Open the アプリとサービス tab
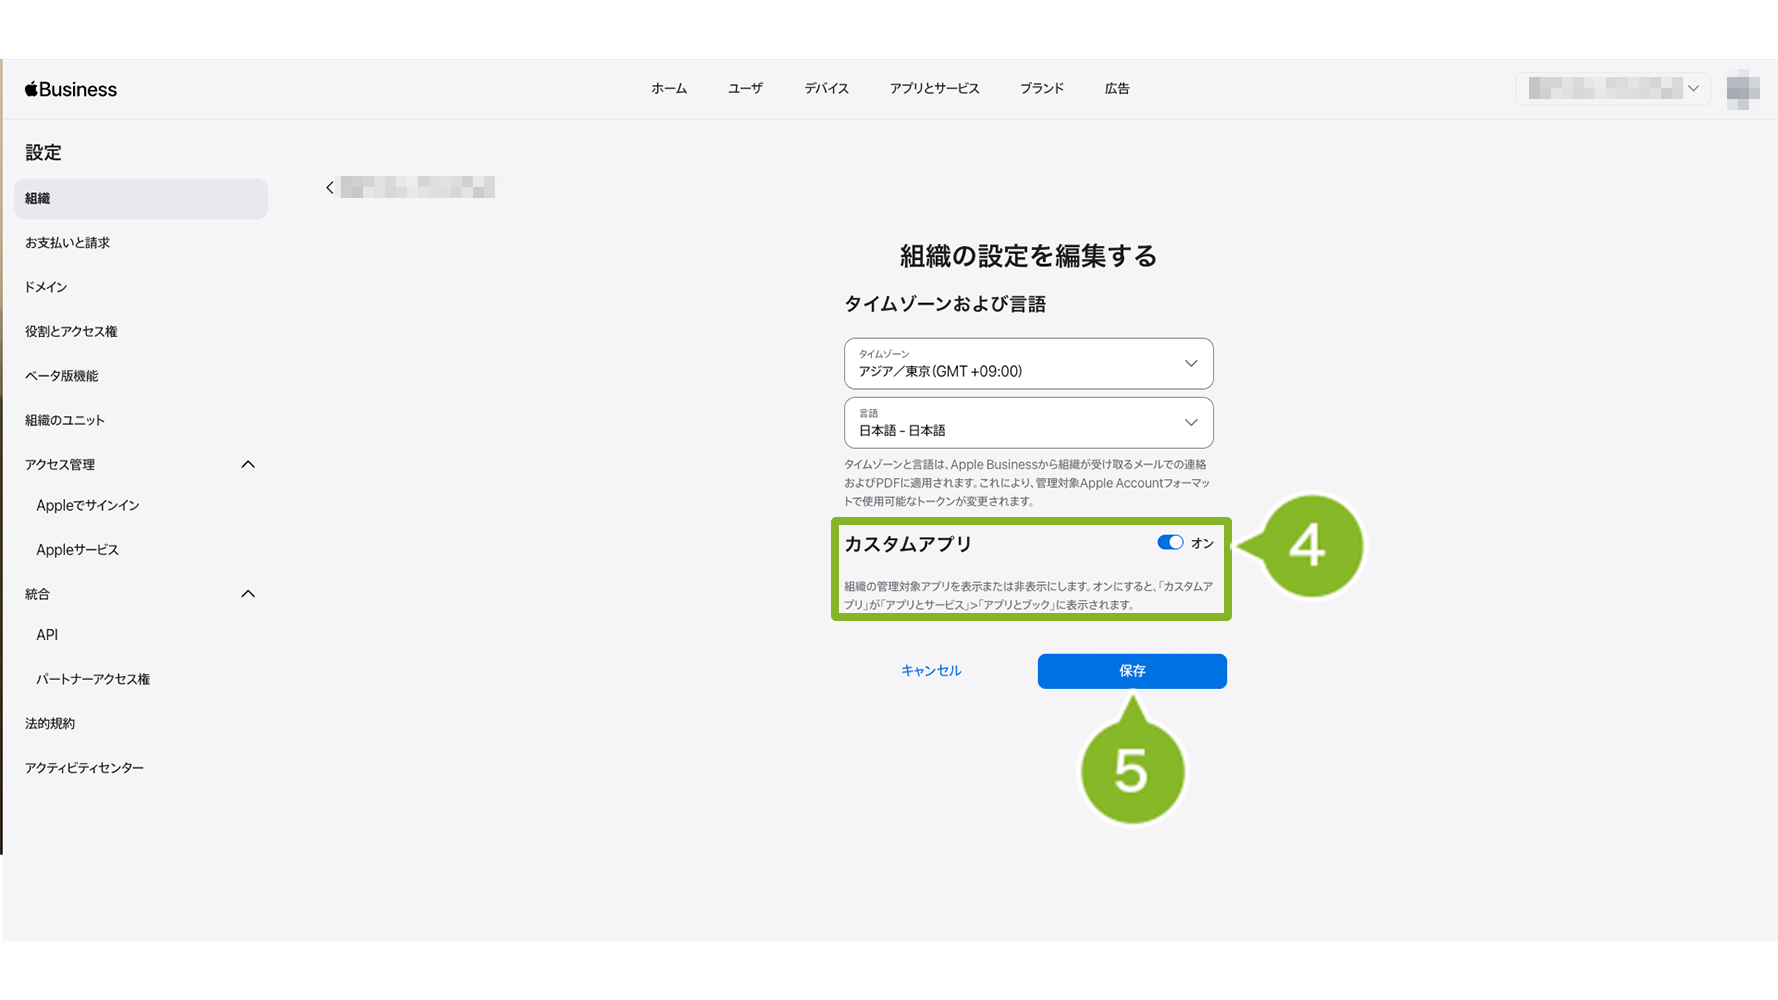1778x1000 pixels. pyautogui.click(x=934, y=89)
